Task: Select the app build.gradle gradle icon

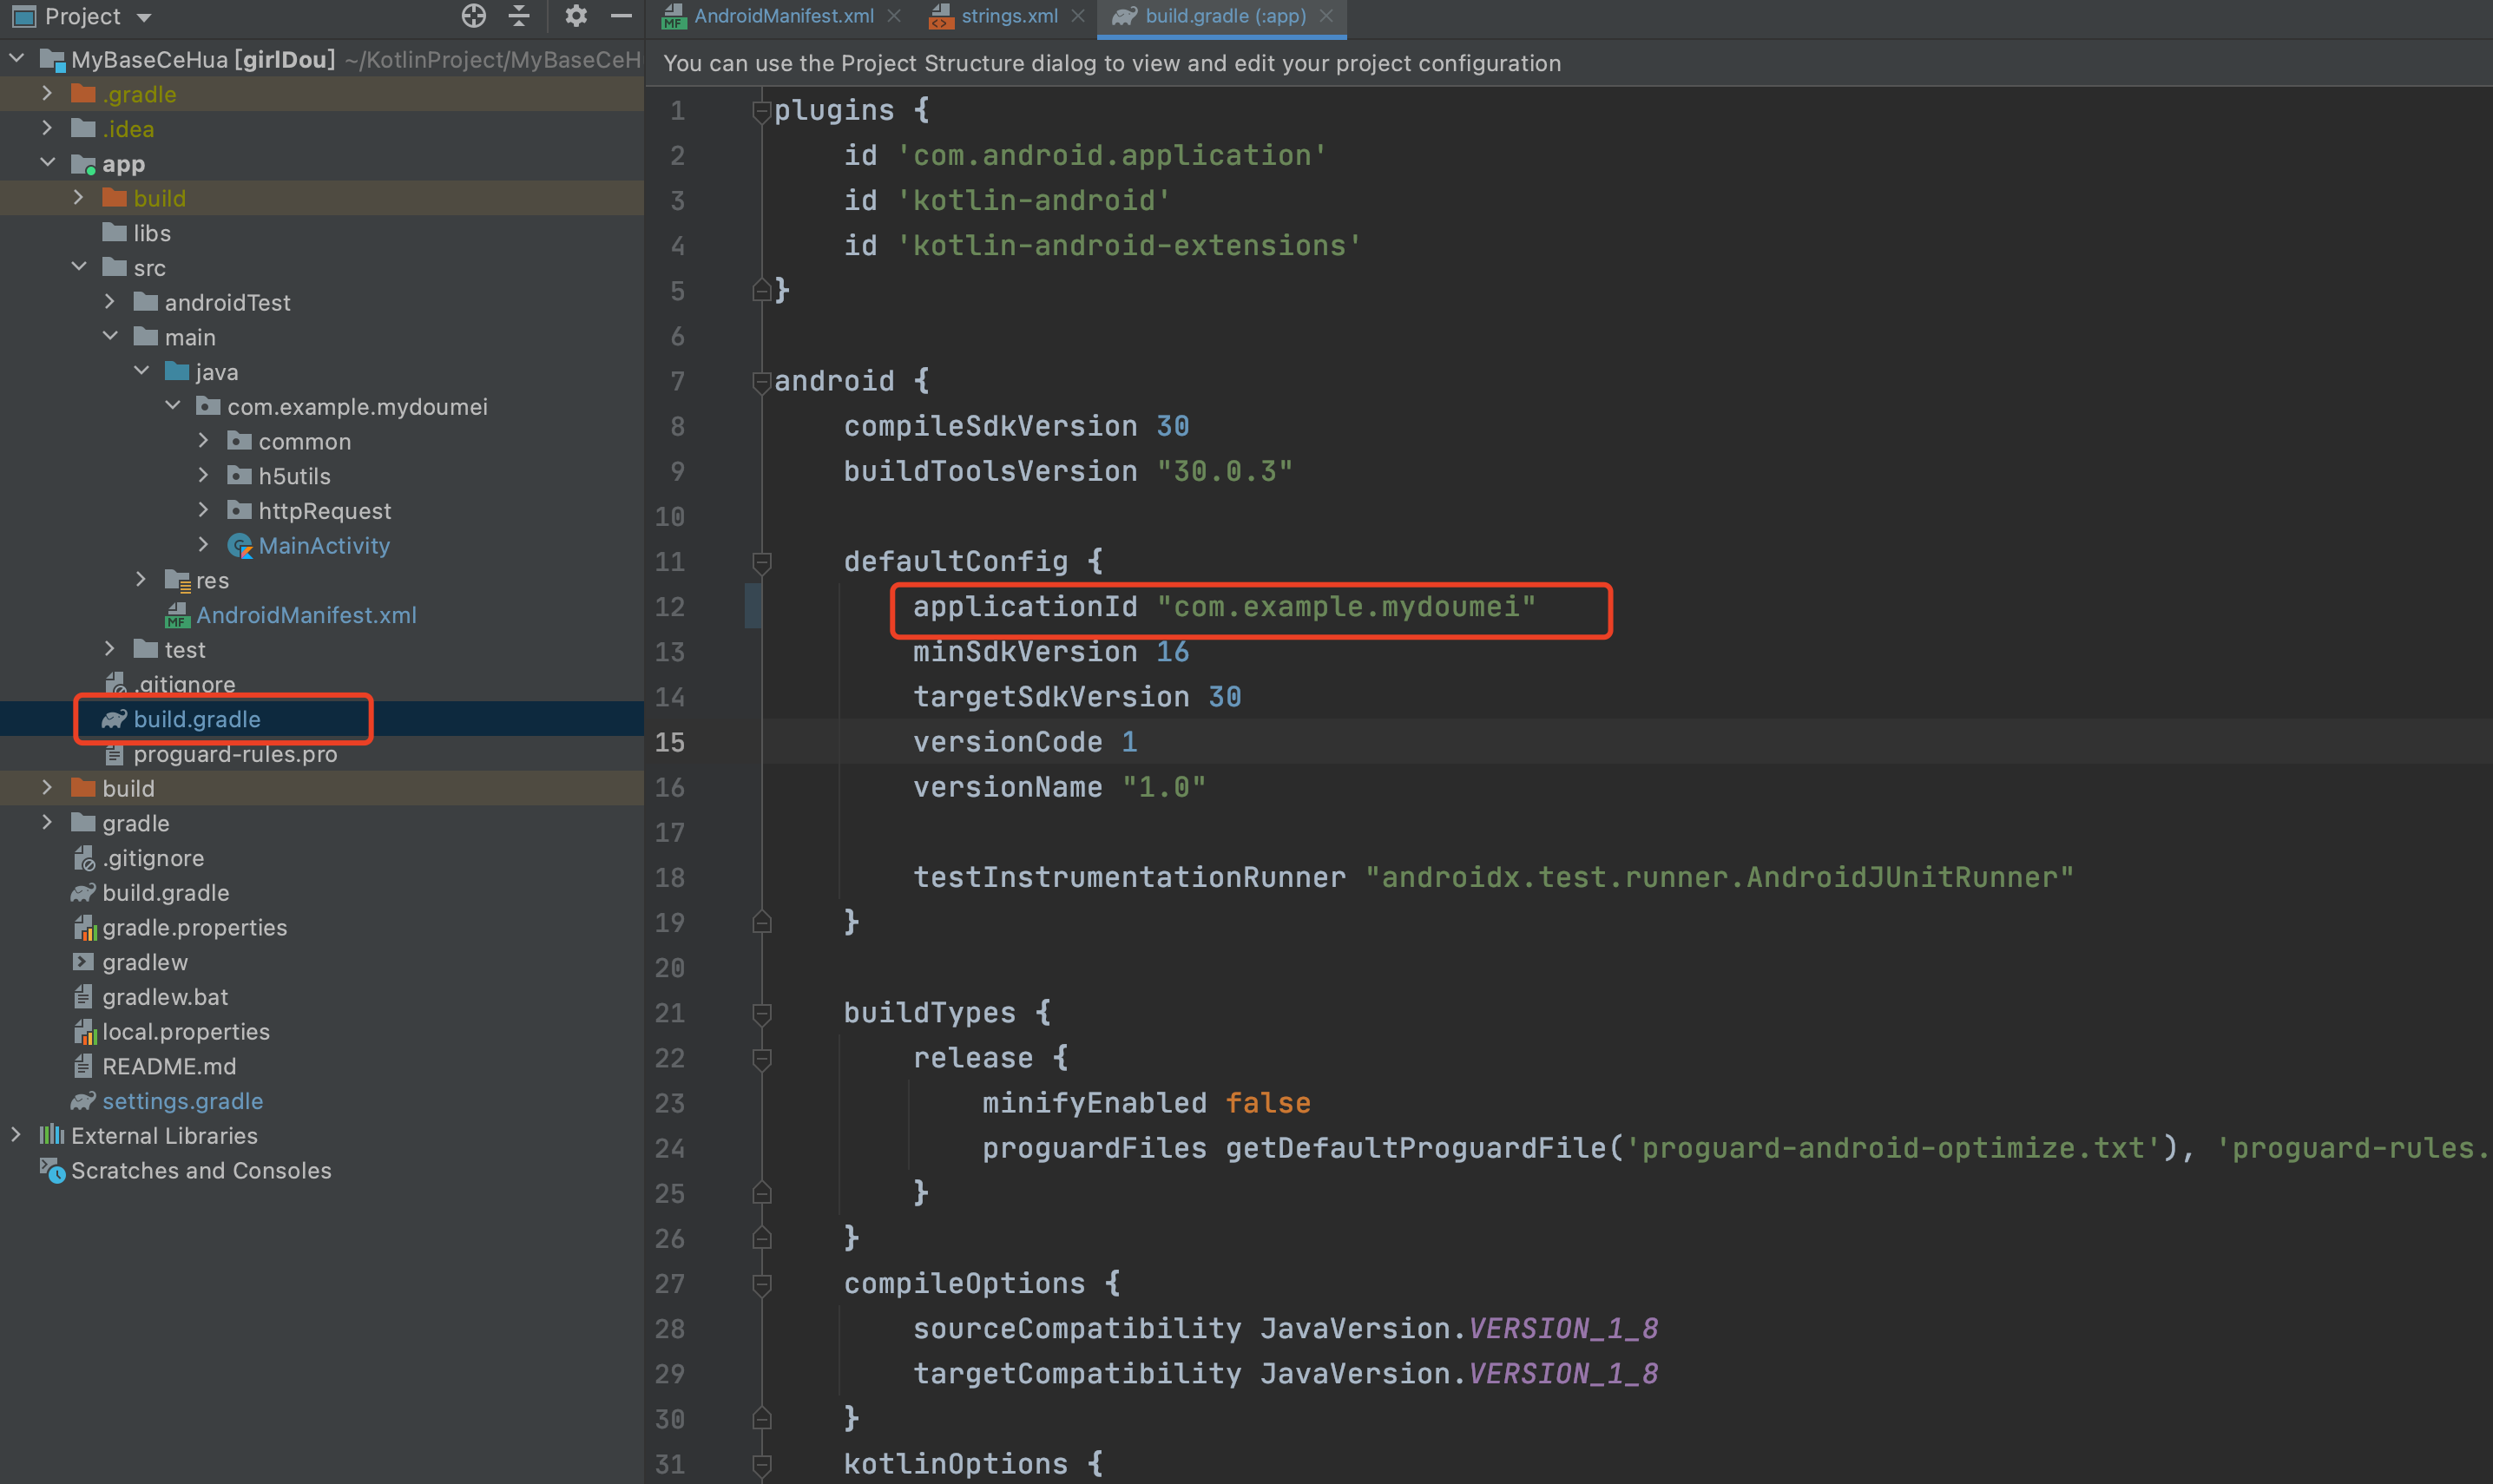Action: pyautogui.click(x=114, y=719)
